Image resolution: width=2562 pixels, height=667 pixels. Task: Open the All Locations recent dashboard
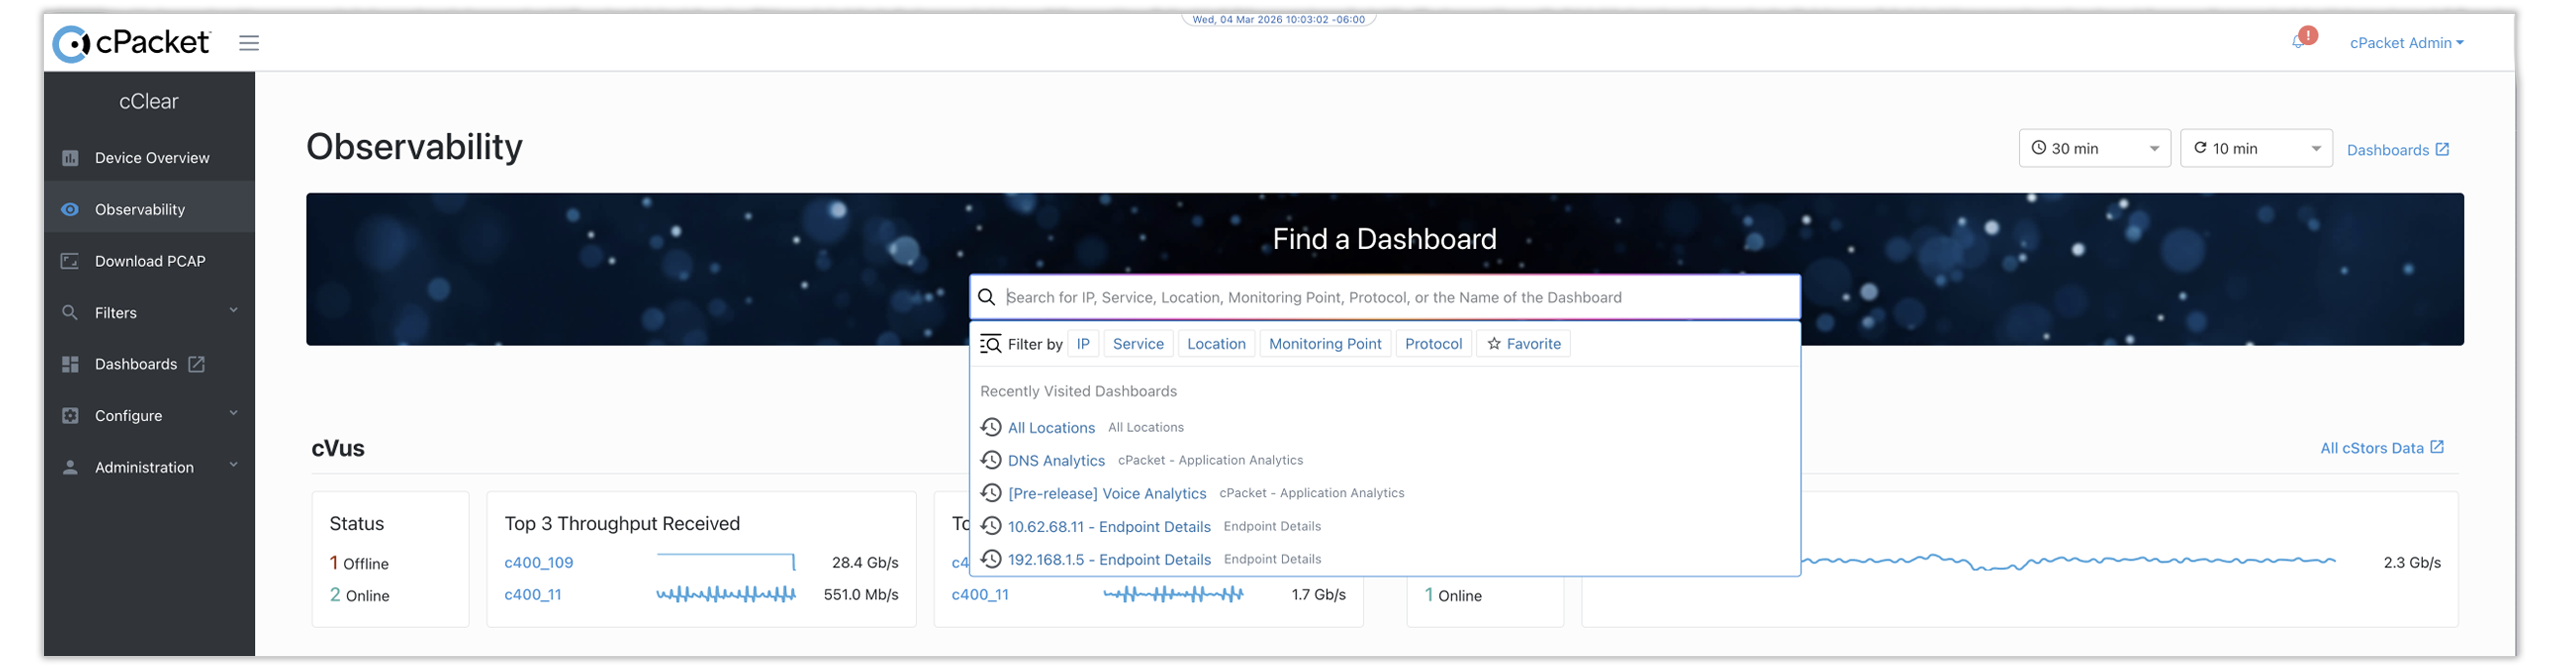pyautogui.click(x=1051, y=429)
